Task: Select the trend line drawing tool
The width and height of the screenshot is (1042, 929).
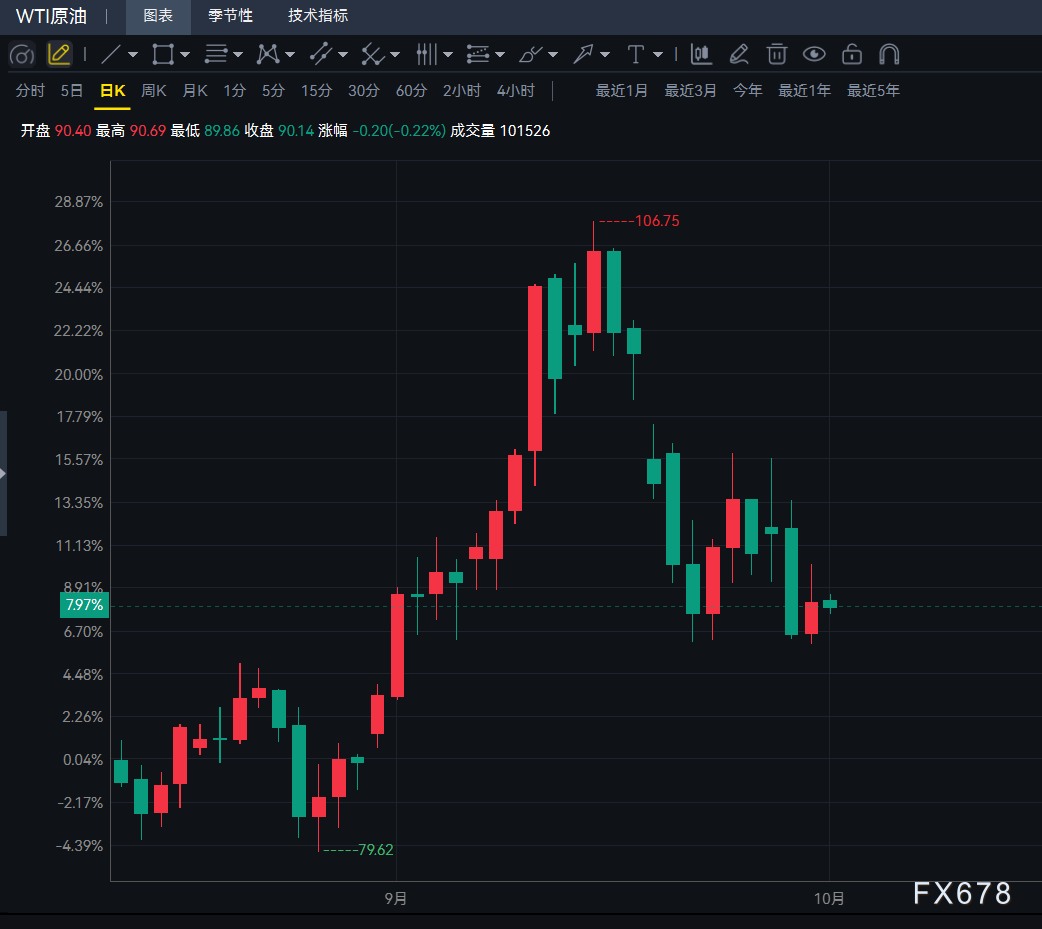Action: pos(111,54)
